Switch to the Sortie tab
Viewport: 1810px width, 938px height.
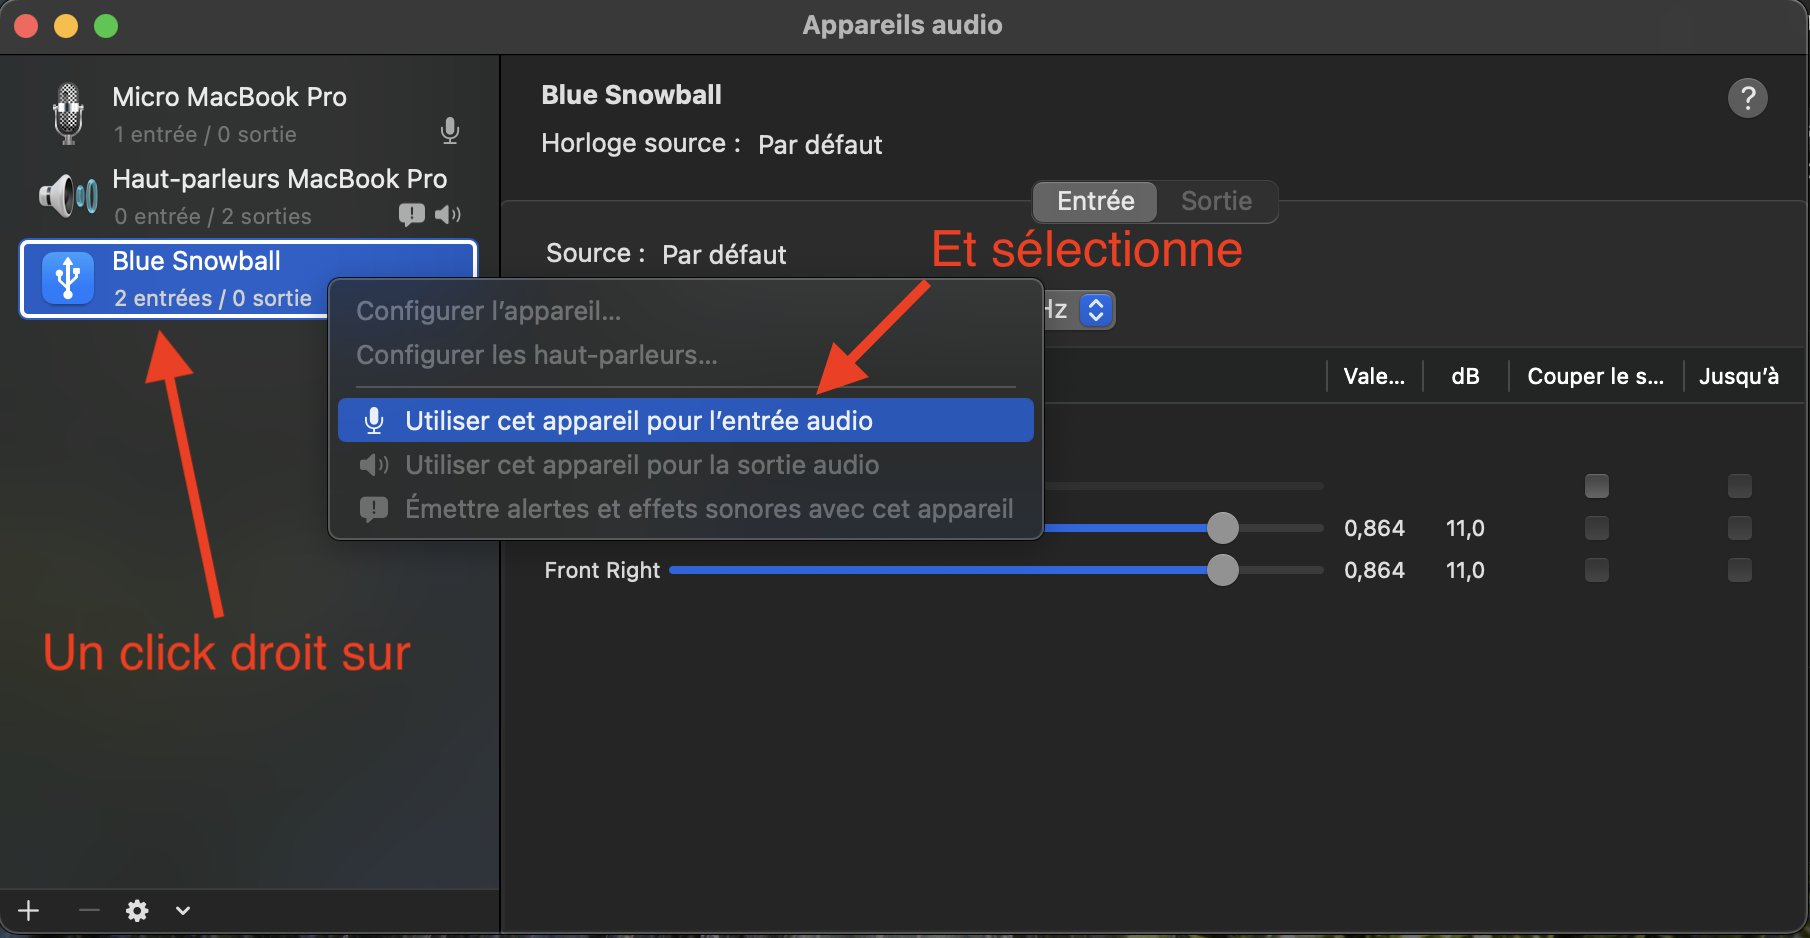(x=1216, y=201)
